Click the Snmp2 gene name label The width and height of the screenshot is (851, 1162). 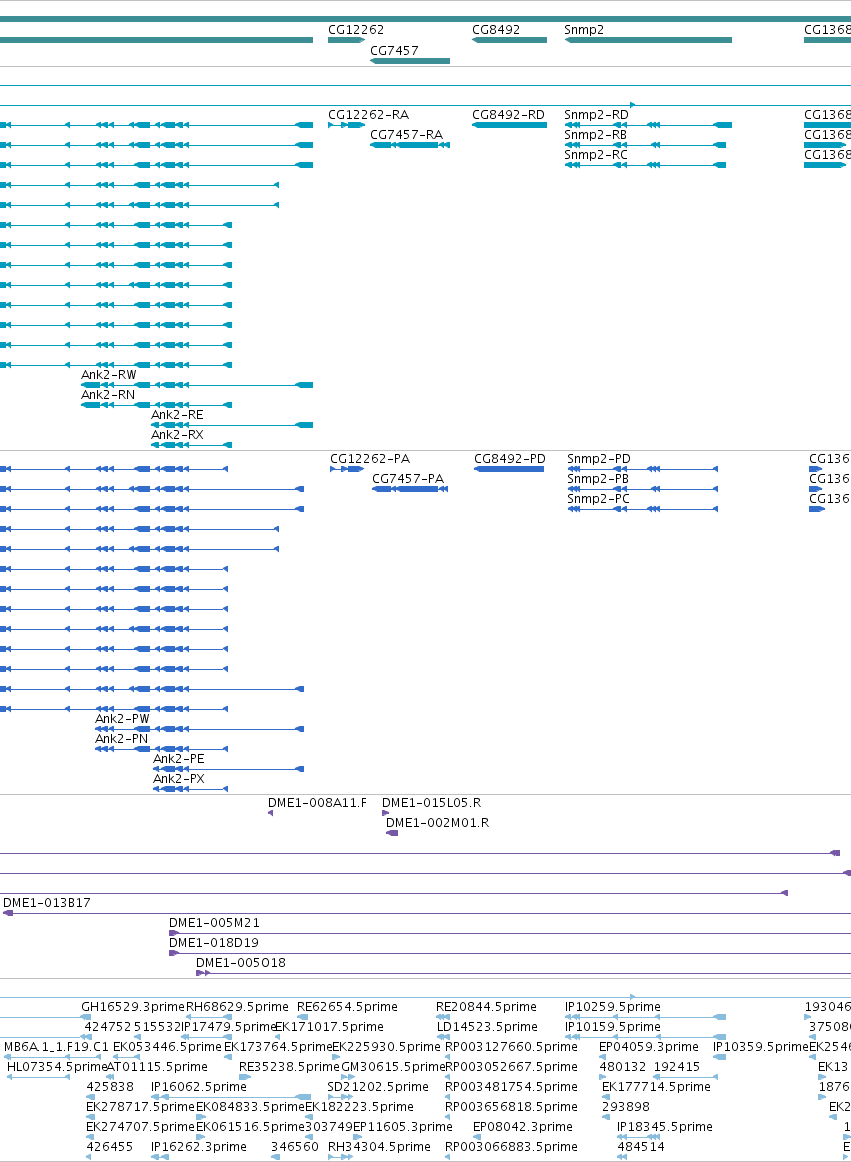[584, 30]
